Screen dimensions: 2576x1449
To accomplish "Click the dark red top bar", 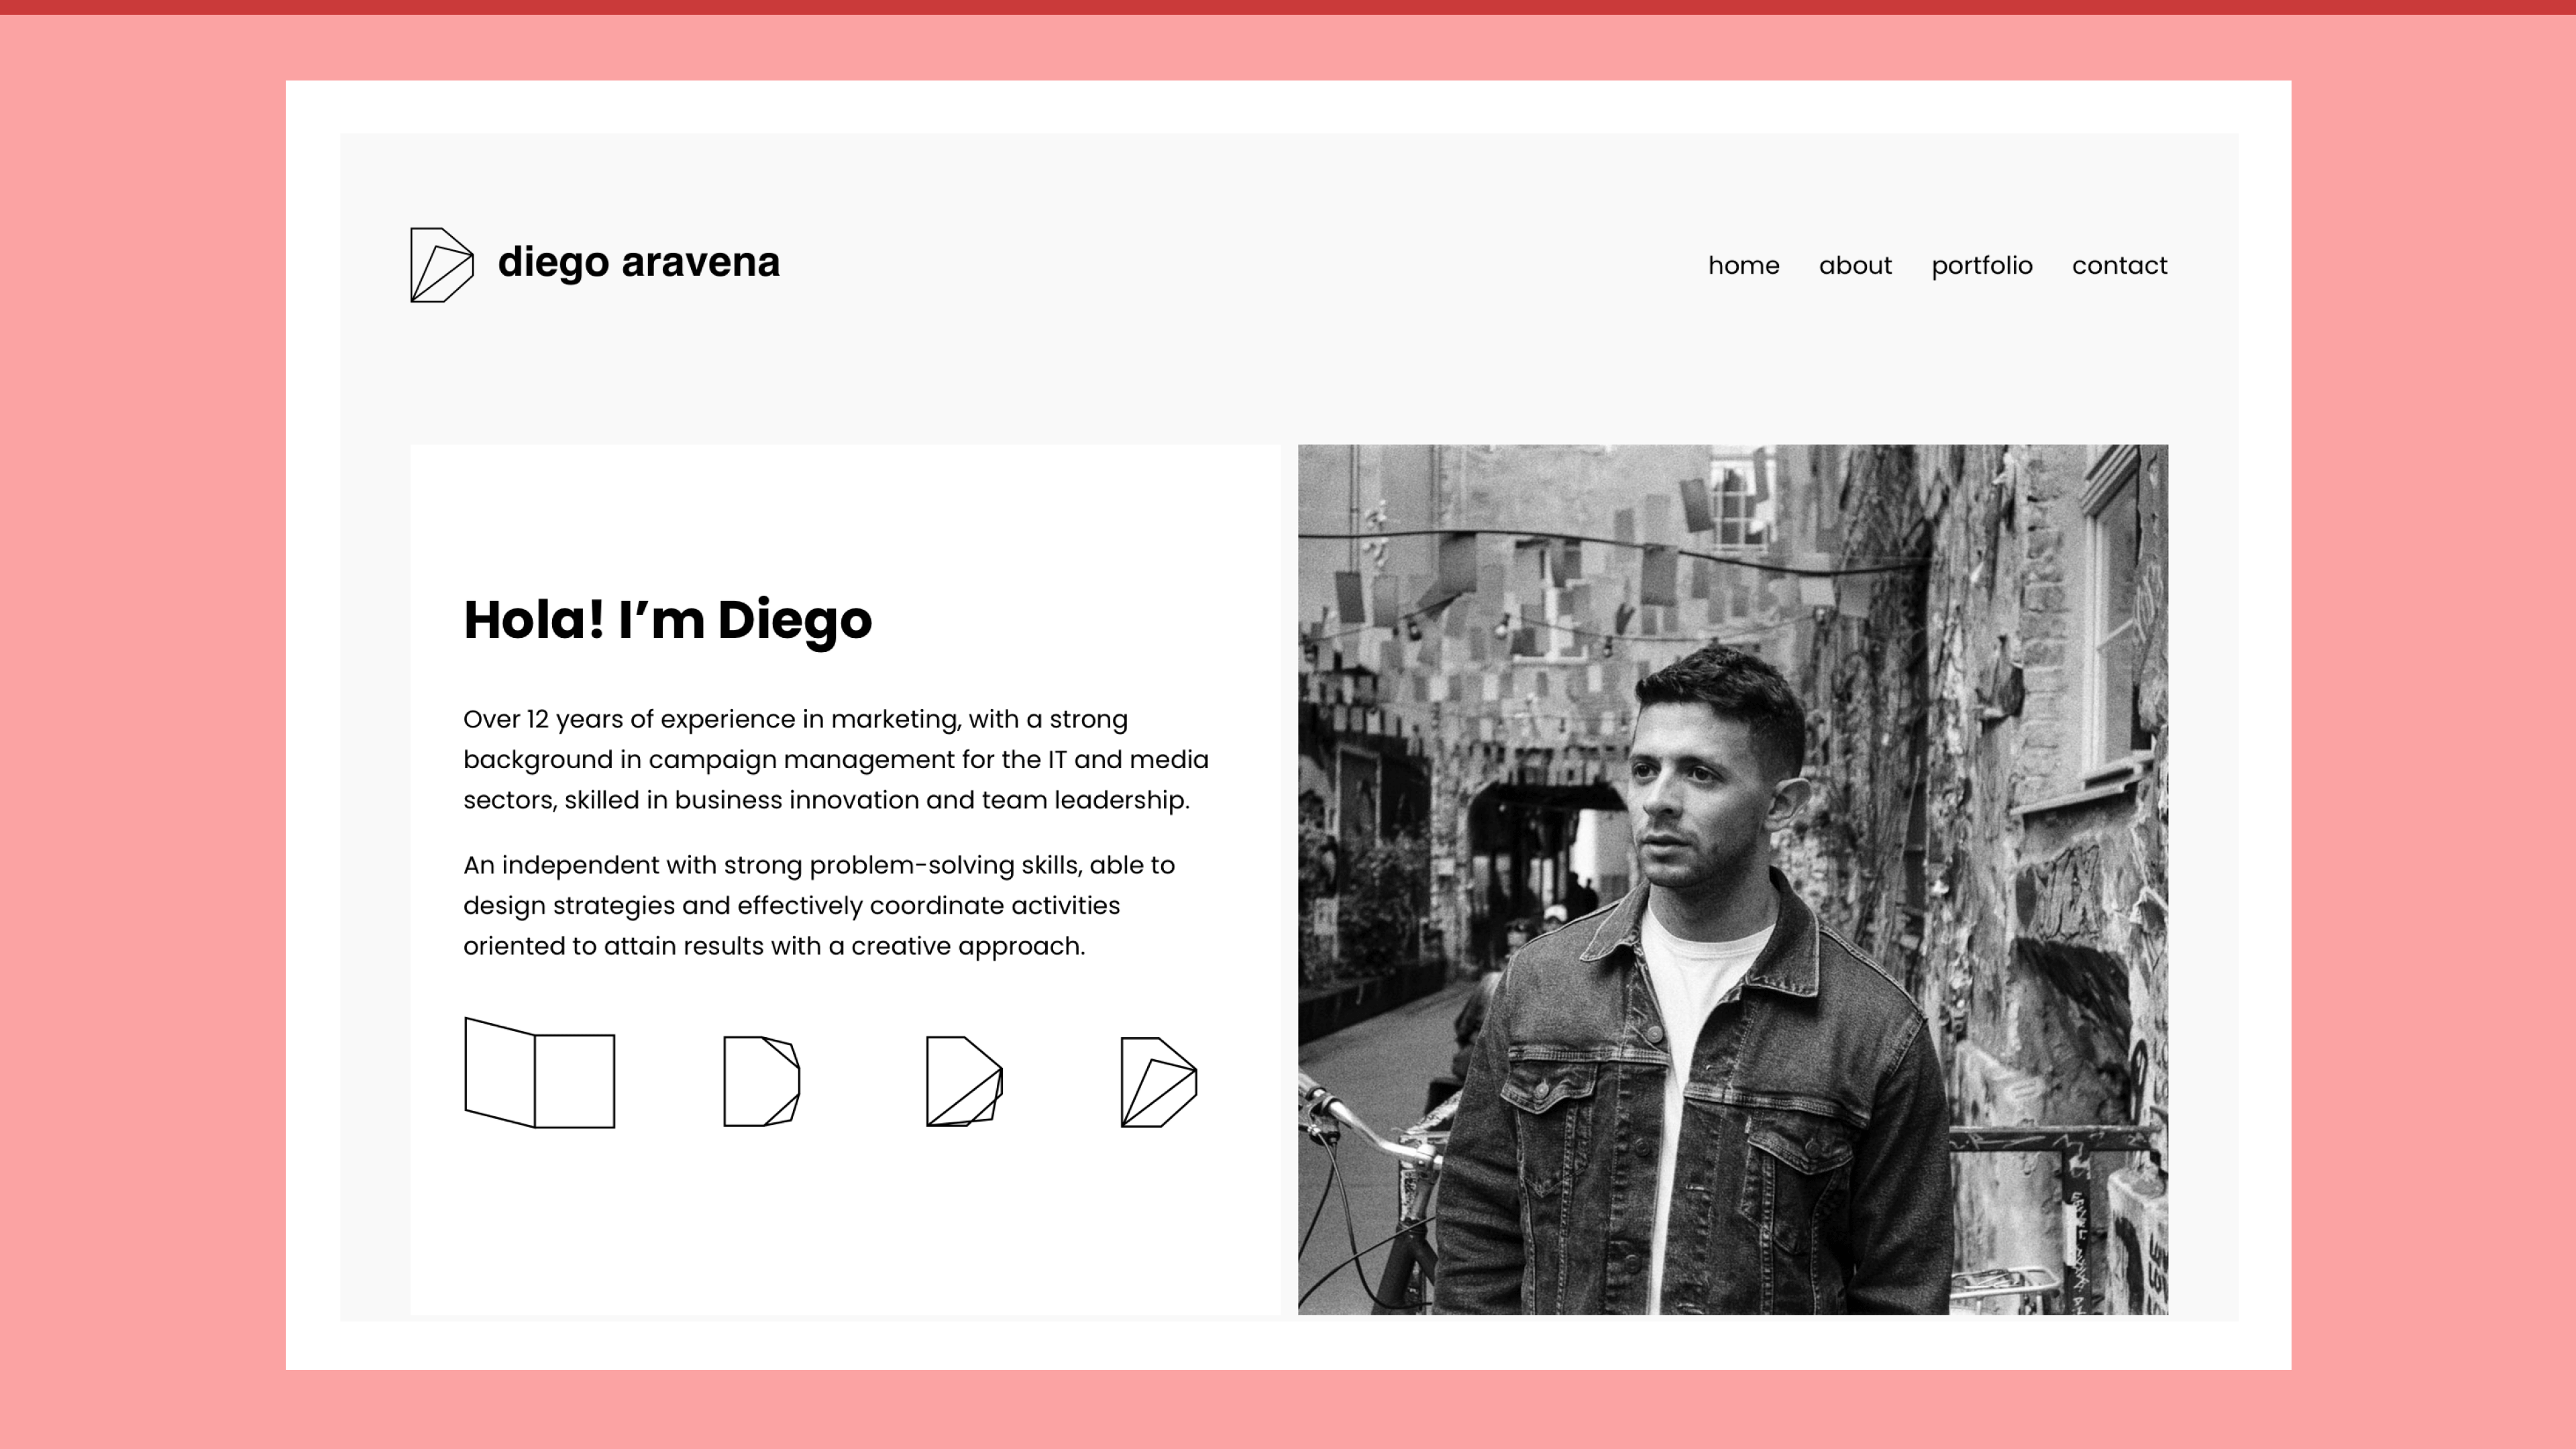I will 1288,7.
